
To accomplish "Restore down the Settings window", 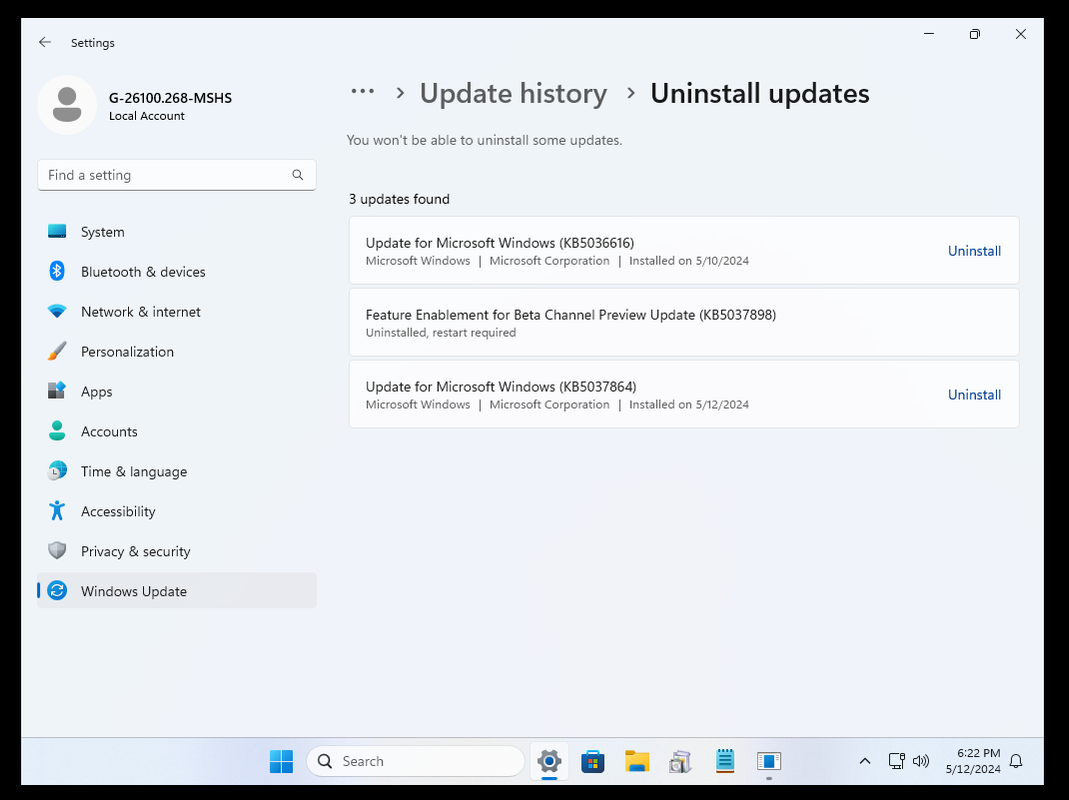I will click(x=975, y=33).
